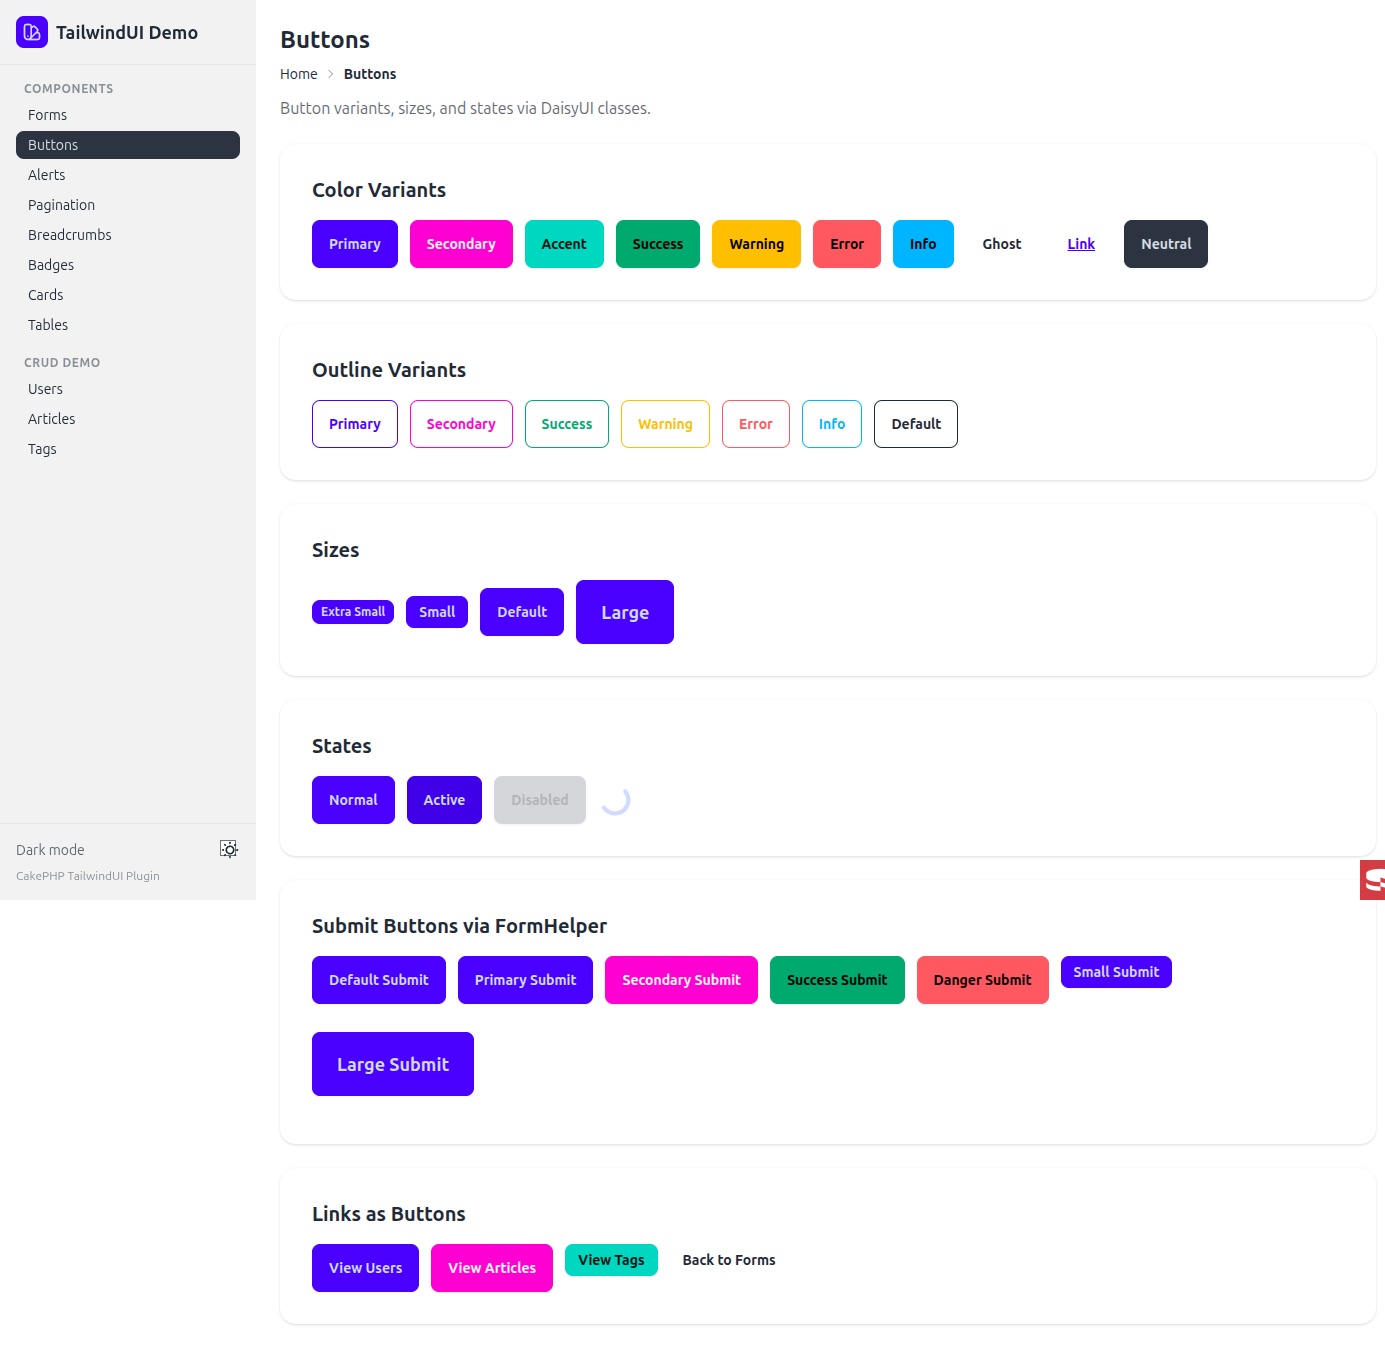Open View Tags link button

point(611,1260)
